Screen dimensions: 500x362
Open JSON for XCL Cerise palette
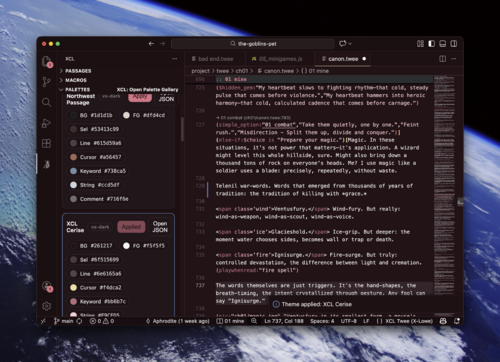pyautogui.click(x=160, y=227)
